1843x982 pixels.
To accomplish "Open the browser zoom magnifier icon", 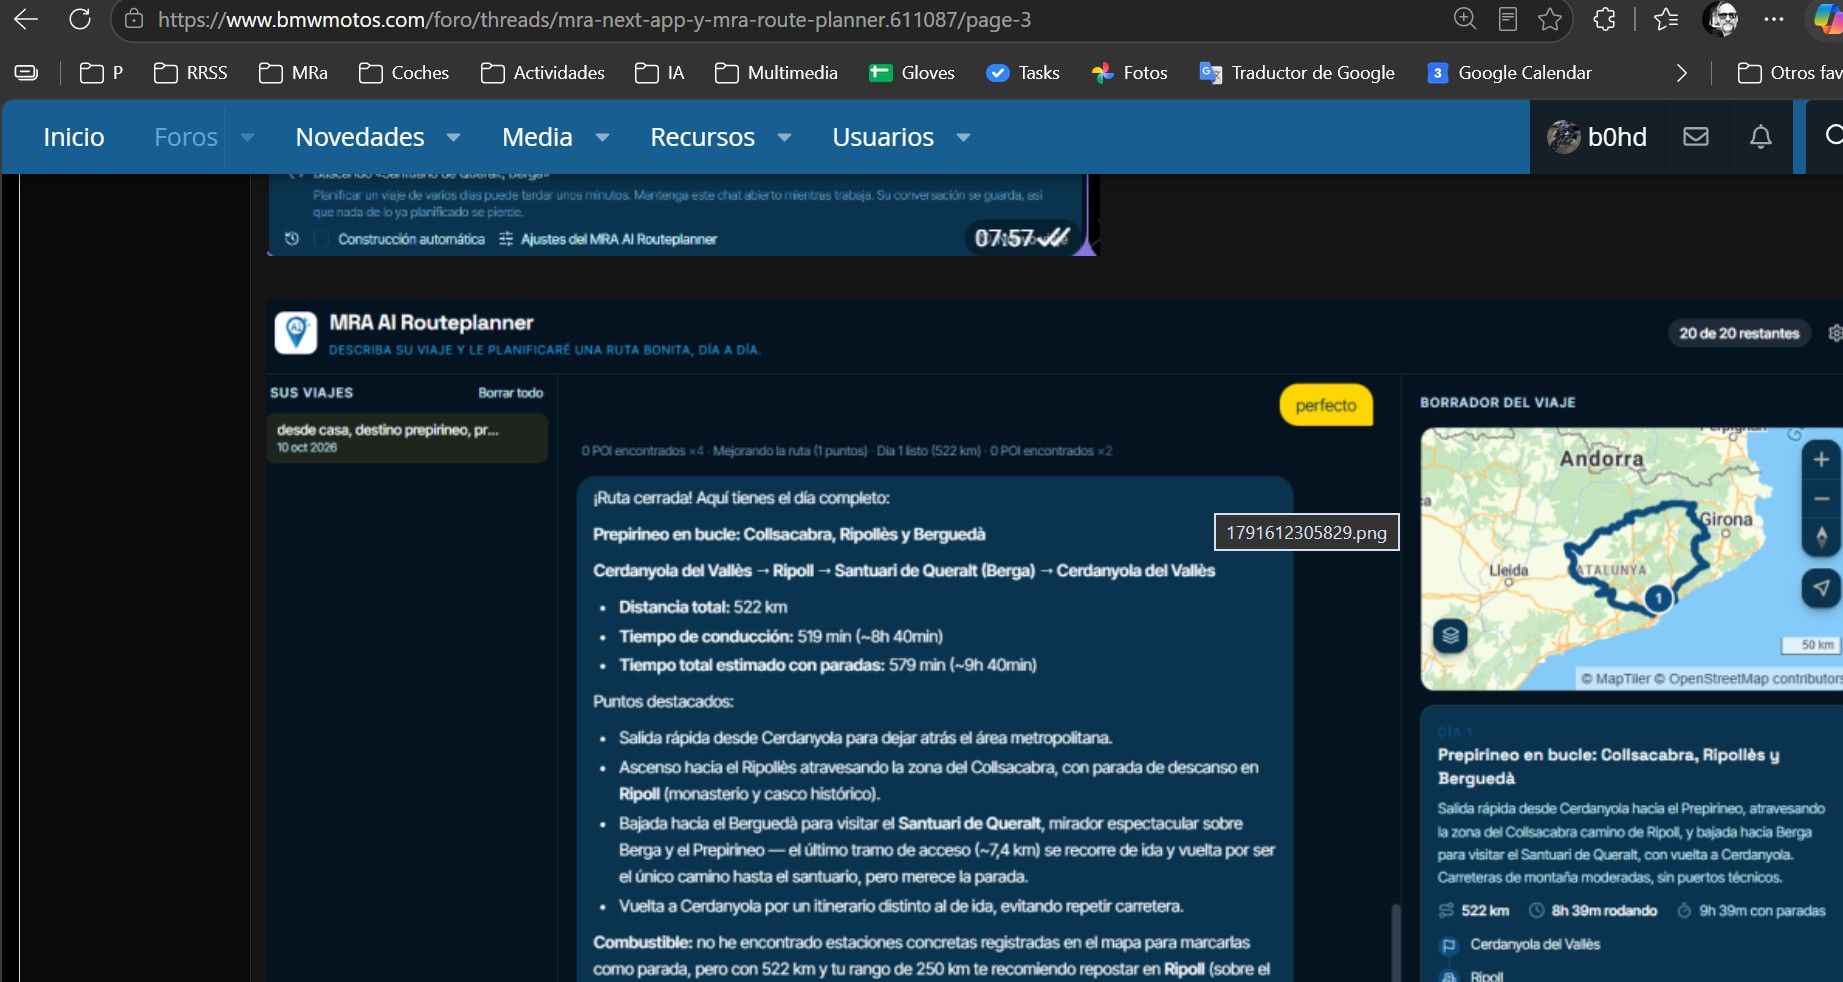I will [1465, 19].
